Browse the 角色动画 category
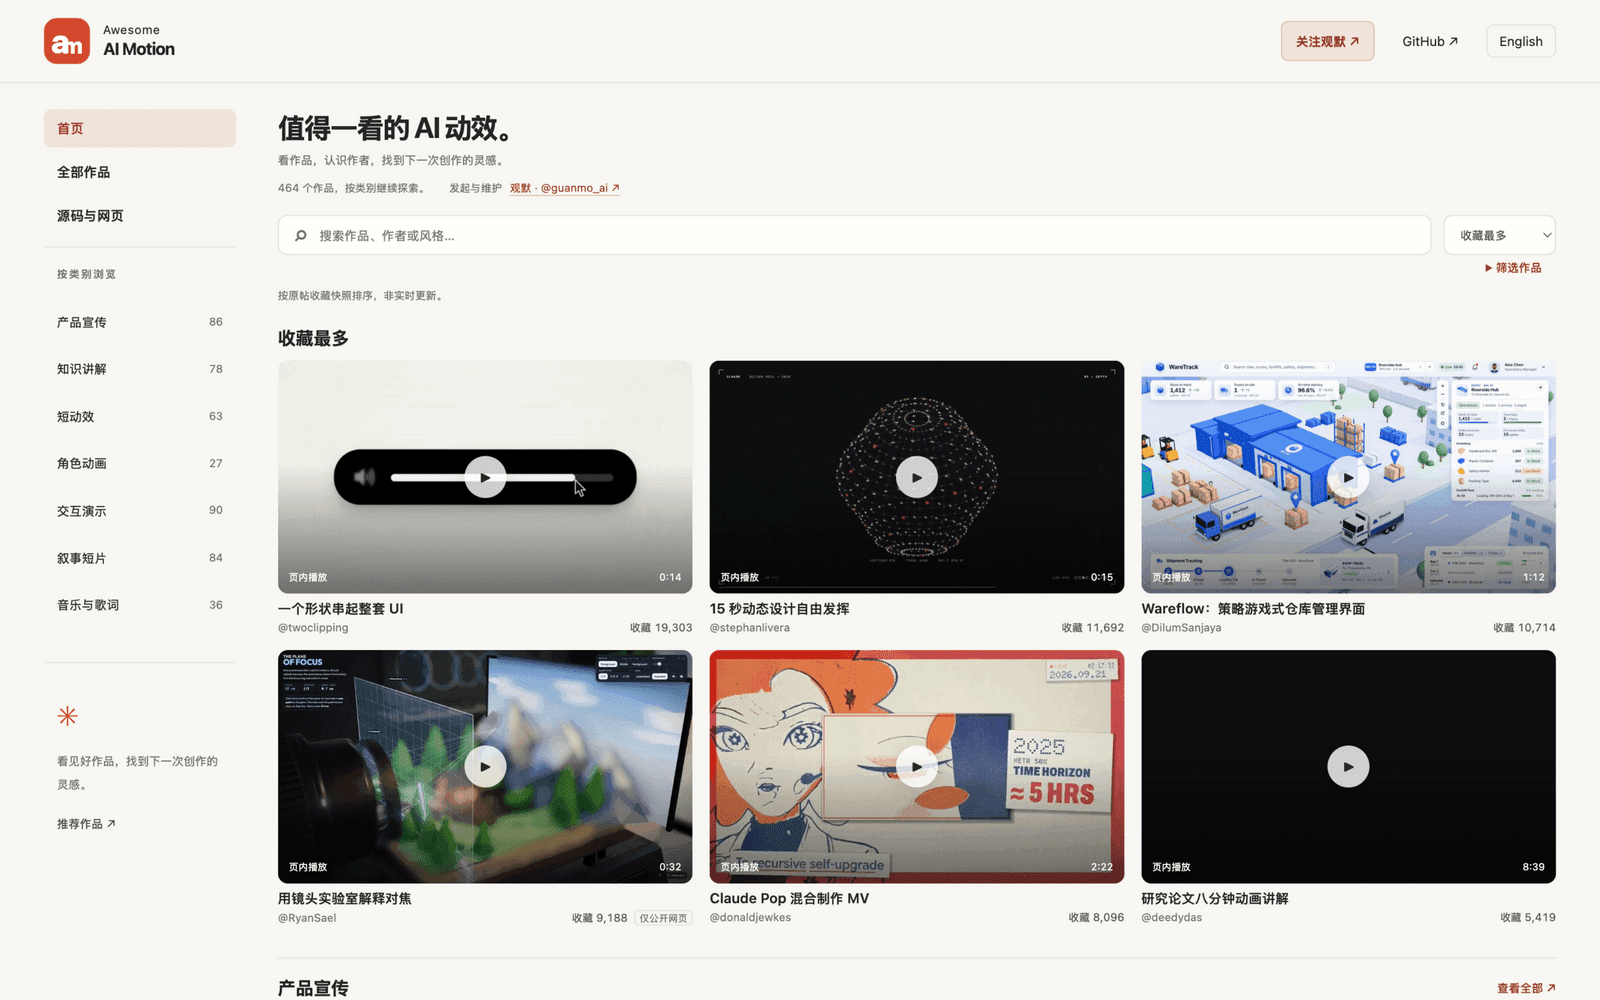 pos(140,463)
